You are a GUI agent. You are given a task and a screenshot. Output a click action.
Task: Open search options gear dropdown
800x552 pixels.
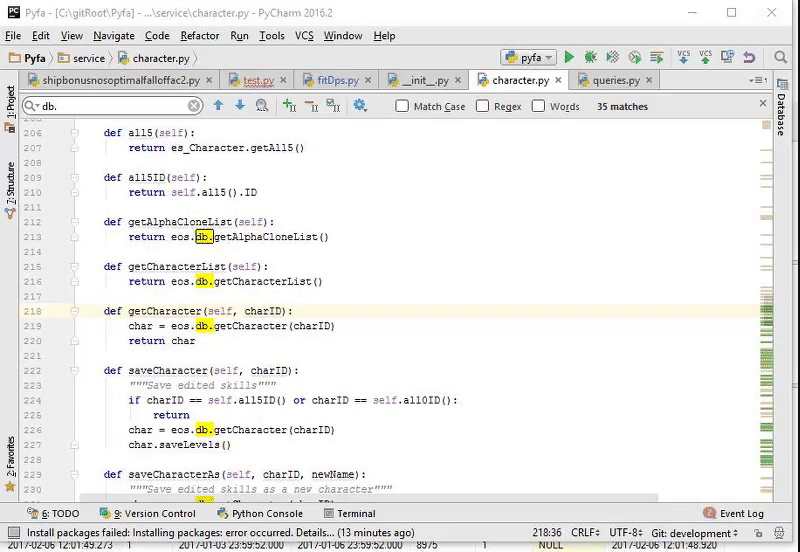click(360, 106)
